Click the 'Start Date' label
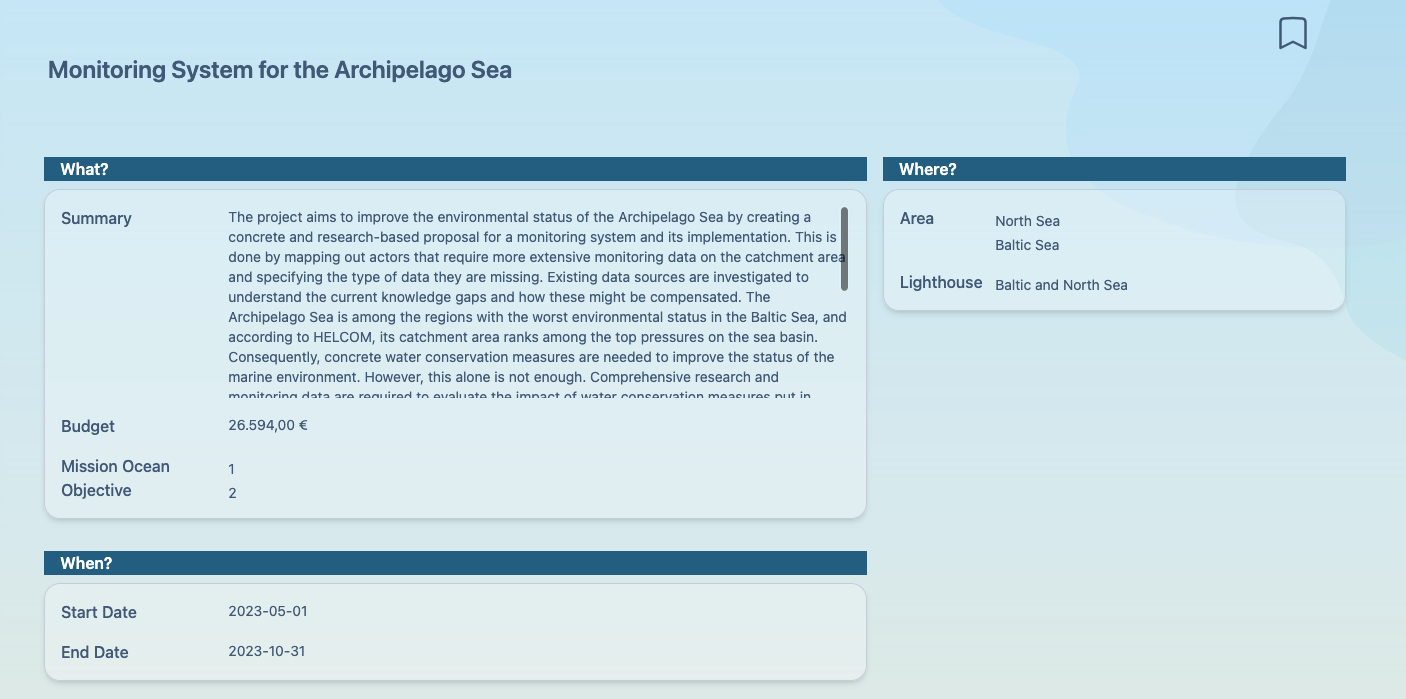The width and height of the screenshot is (1406, 699). pyautogui.click(x=99, y=612)
